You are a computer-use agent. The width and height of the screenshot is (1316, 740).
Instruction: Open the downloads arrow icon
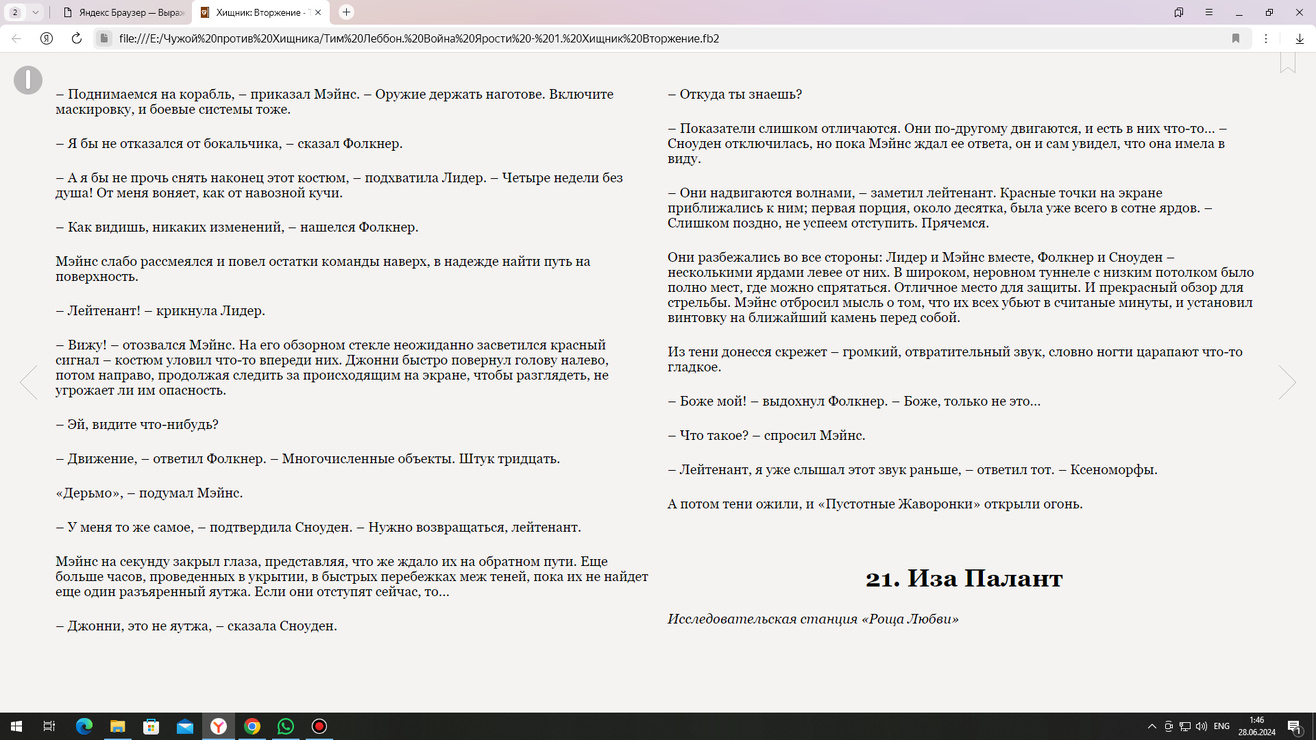(x=1299, y=39)
